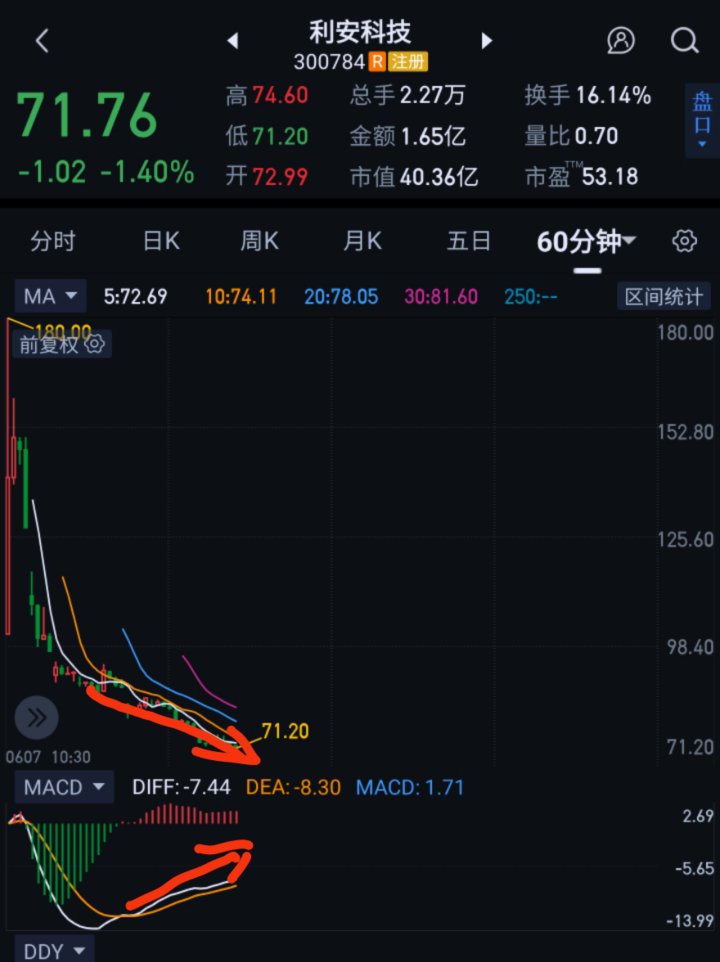Open the user profile icon
This screenshot has width=720, height=962.
tap(621, 40)
